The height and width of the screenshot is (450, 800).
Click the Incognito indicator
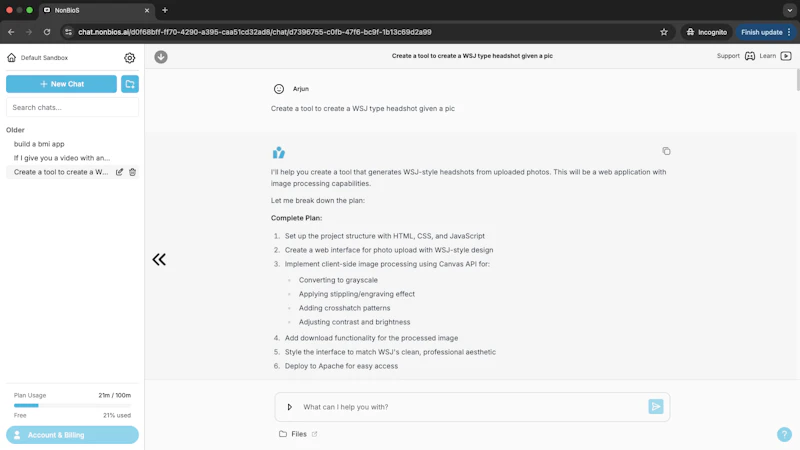[707, 32]
